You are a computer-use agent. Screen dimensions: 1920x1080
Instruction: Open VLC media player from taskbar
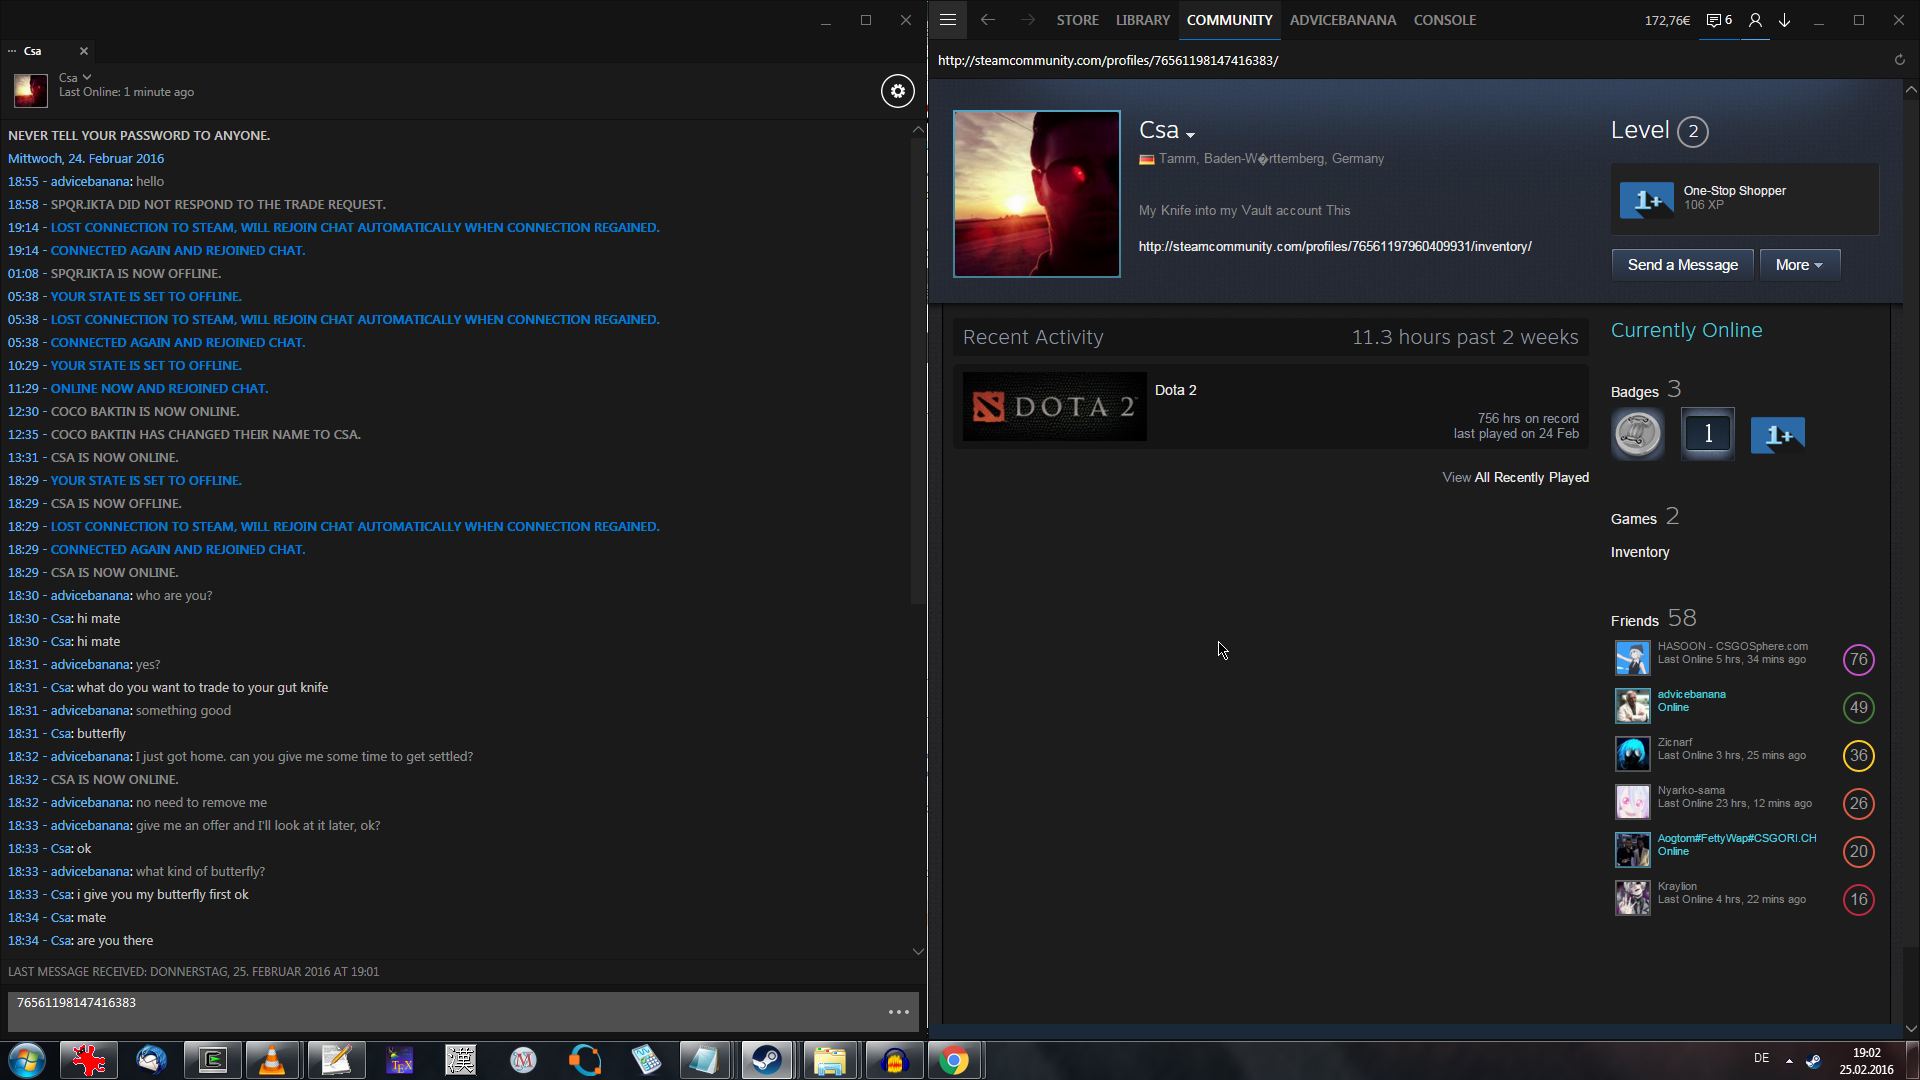pos(272,1060)
